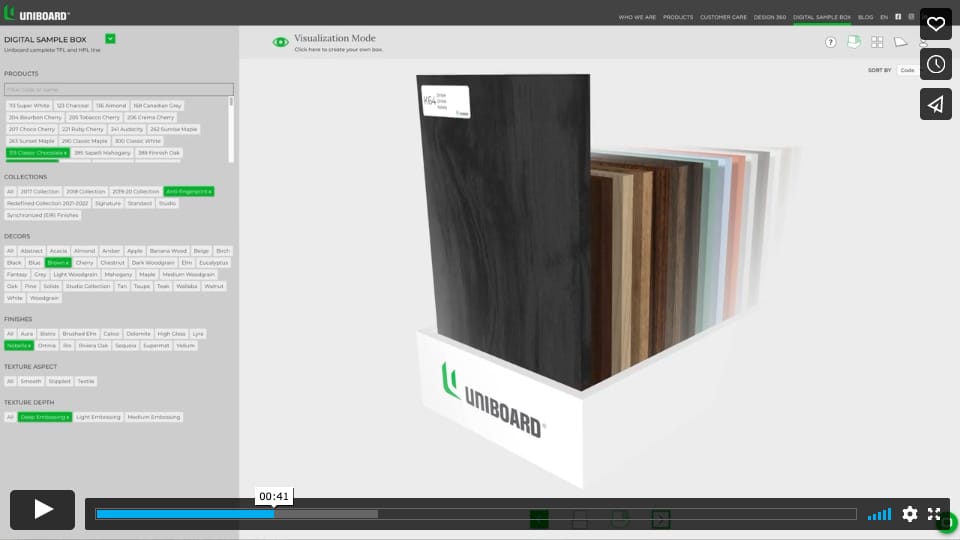This screenshot has height=540, width=960.
Task: Switch to the single panel view icon
Action: (901, 42)
